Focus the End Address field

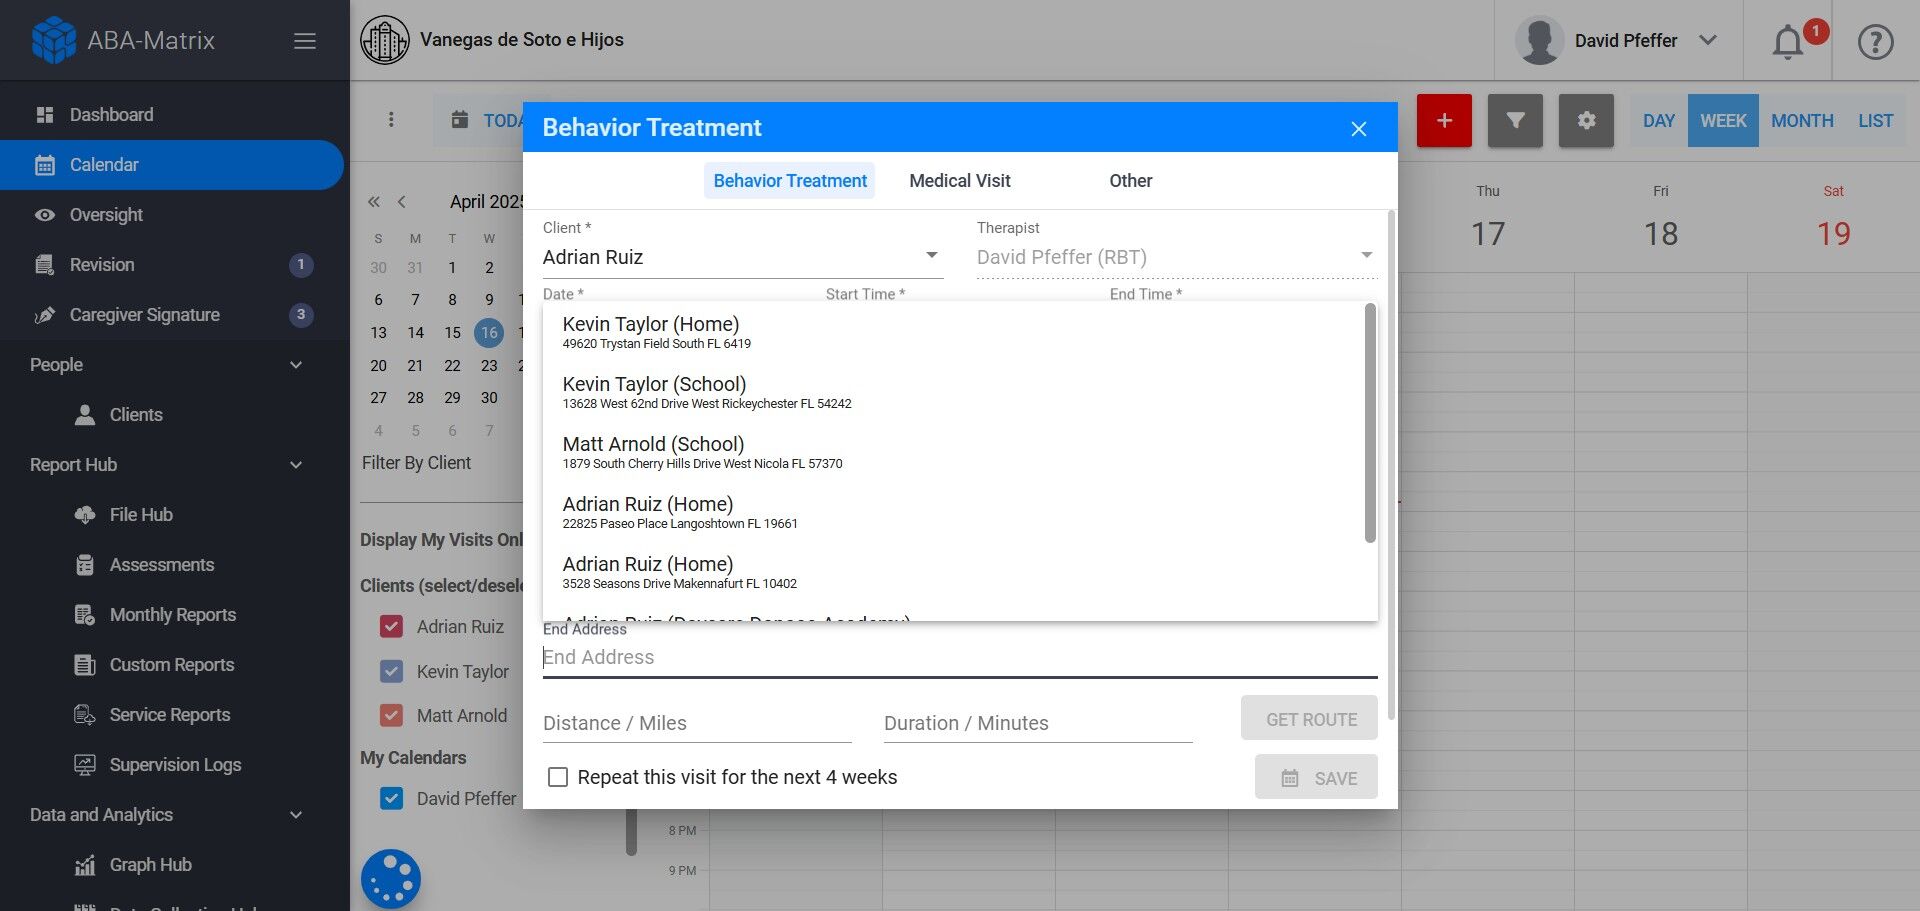960,657
